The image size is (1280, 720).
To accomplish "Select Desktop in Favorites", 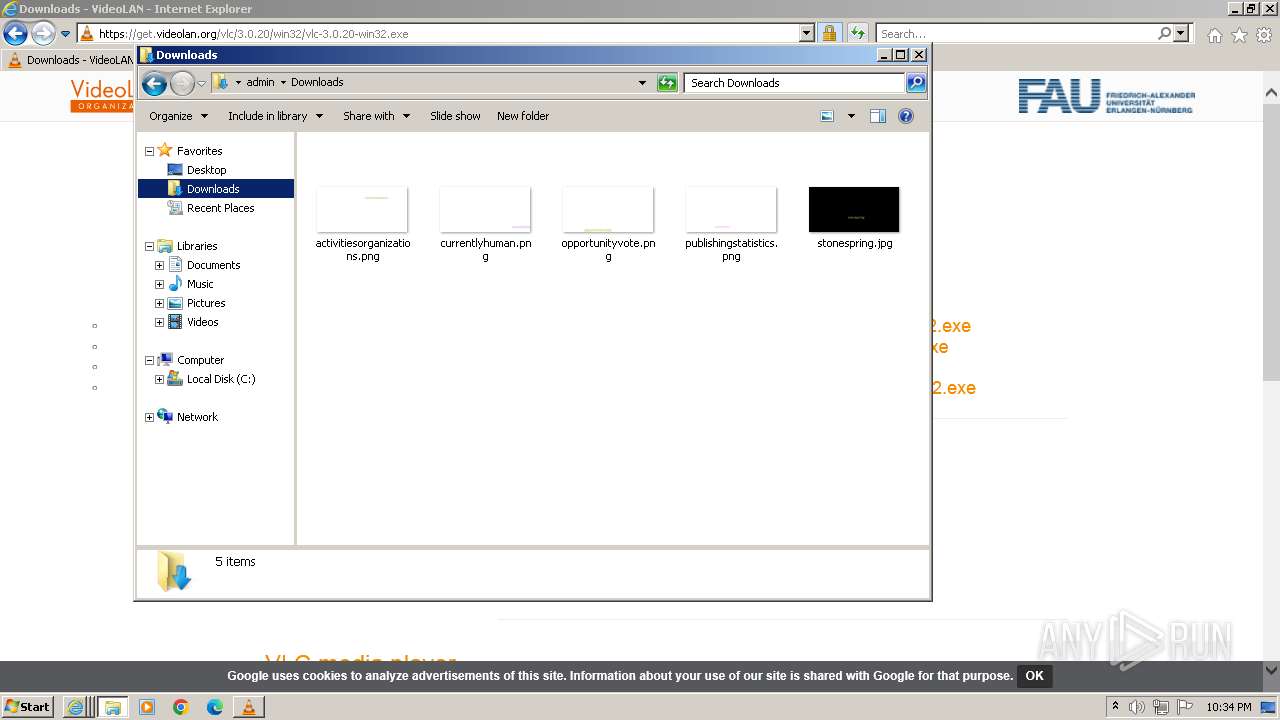I will pos(206,170).
